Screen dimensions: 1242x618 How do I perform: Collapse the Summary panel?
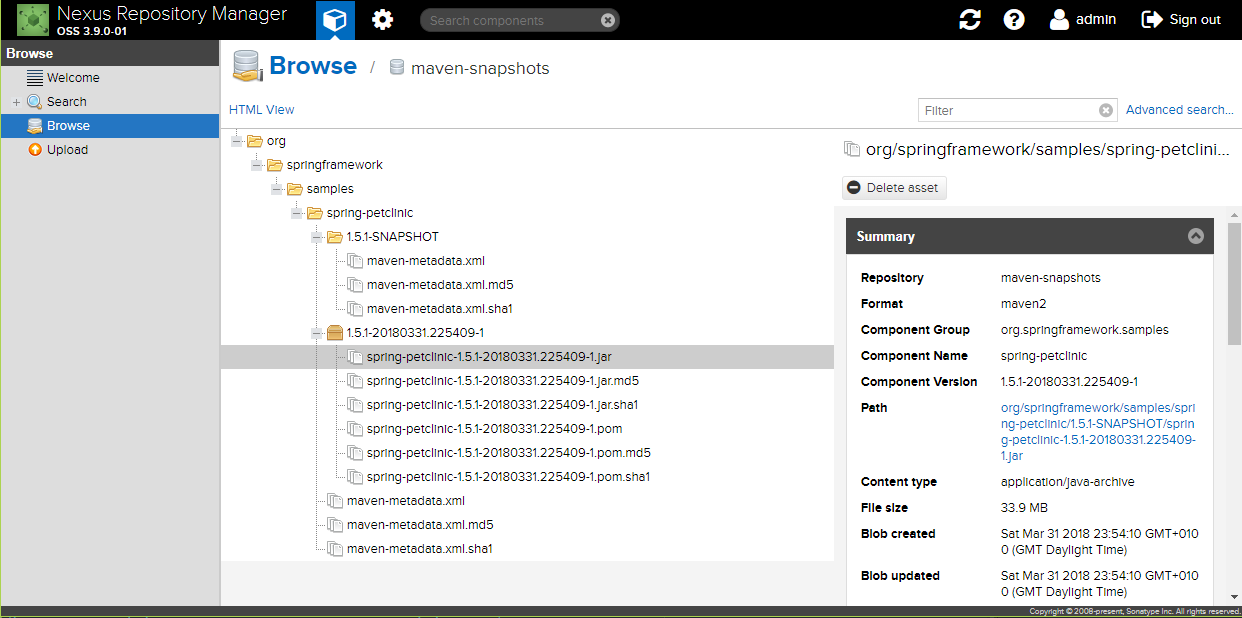[x=1195, y=237]
